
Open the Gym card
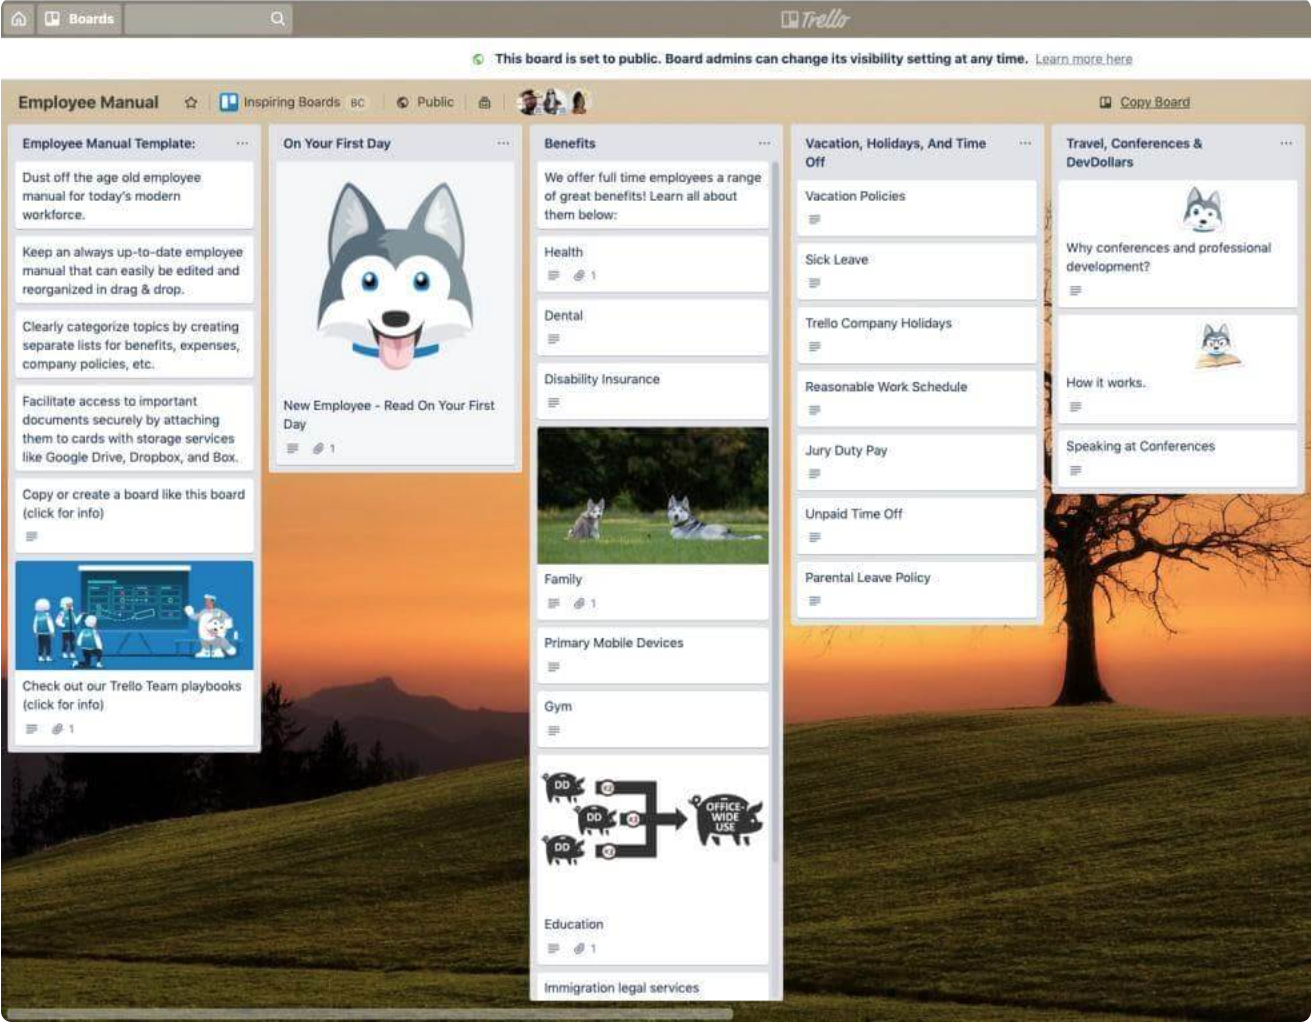[653, 718]
